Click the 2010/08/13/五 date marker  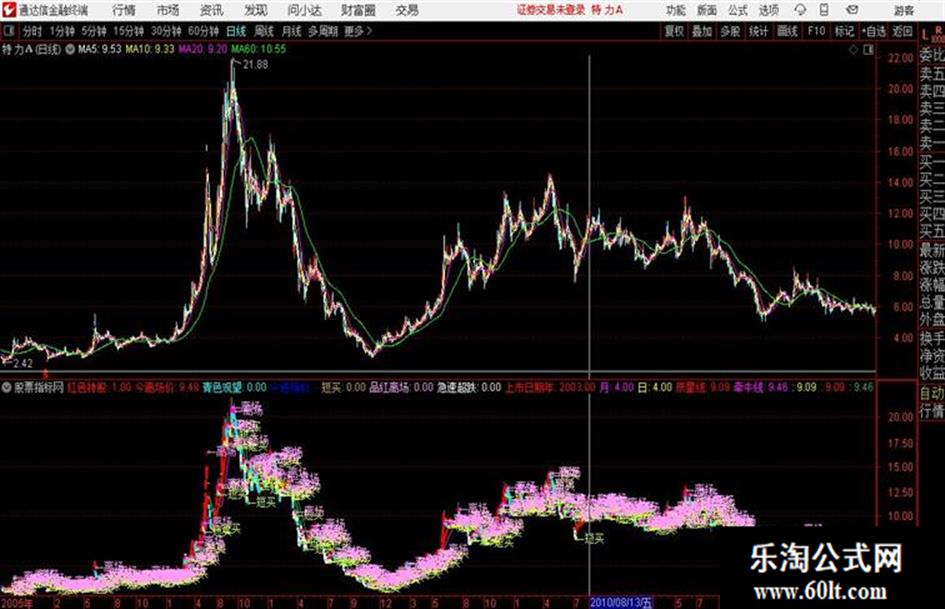[x=620, y=602]
